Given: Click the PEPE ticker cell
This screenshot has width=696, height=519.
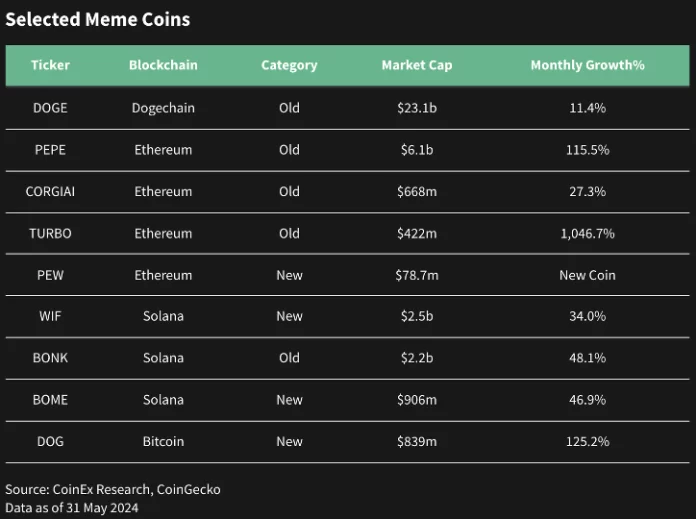Looking at the screenshot, I should click(x=50, y=150).
